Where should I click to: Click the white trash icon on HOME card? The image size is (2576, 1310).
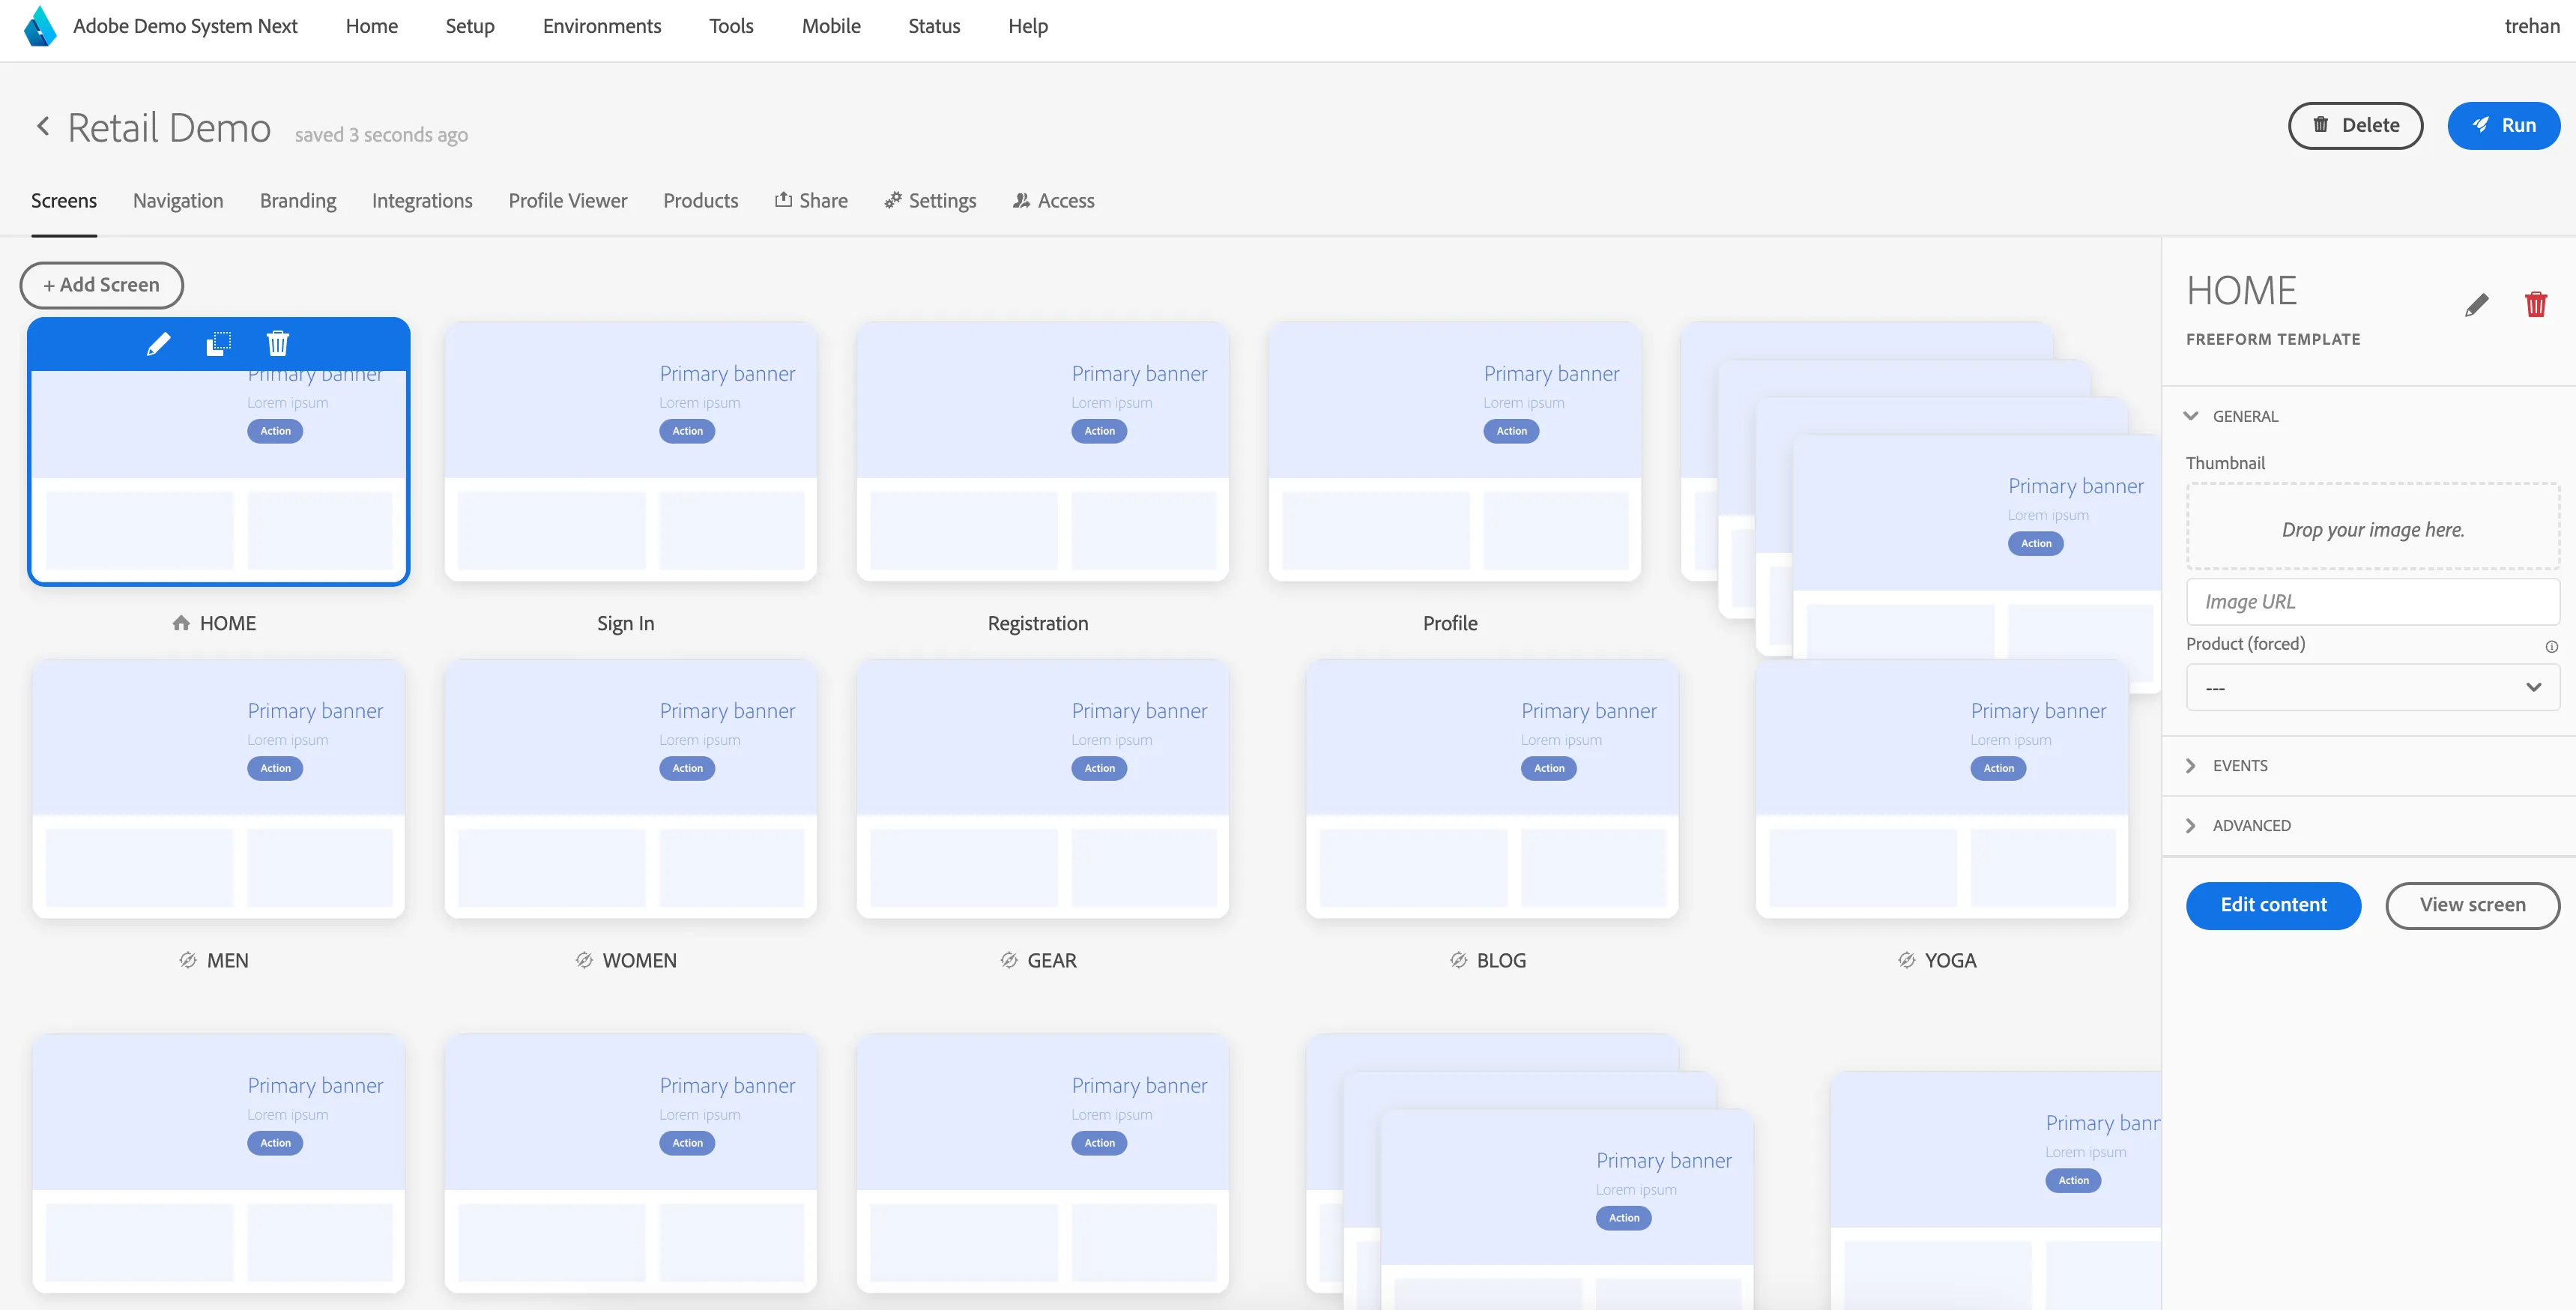(x=278, y=344)
